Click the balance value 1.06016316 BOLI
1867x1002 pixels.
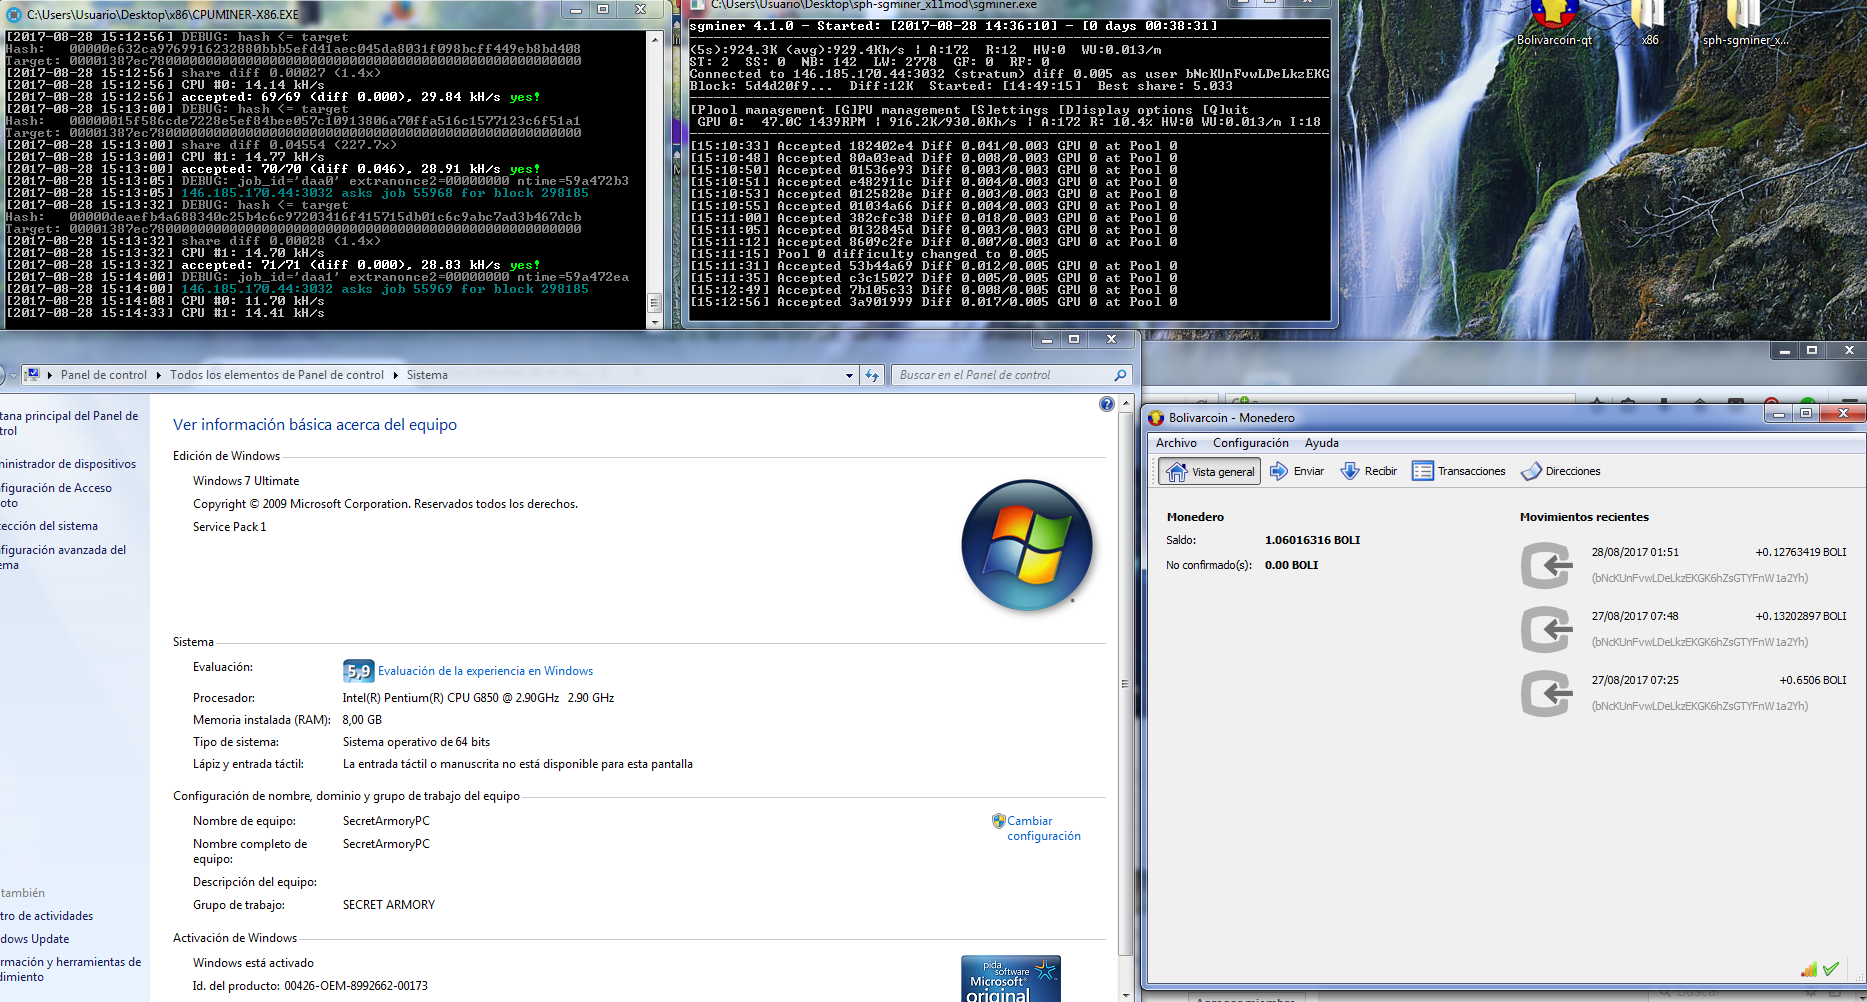click(x=1312, y=540)
